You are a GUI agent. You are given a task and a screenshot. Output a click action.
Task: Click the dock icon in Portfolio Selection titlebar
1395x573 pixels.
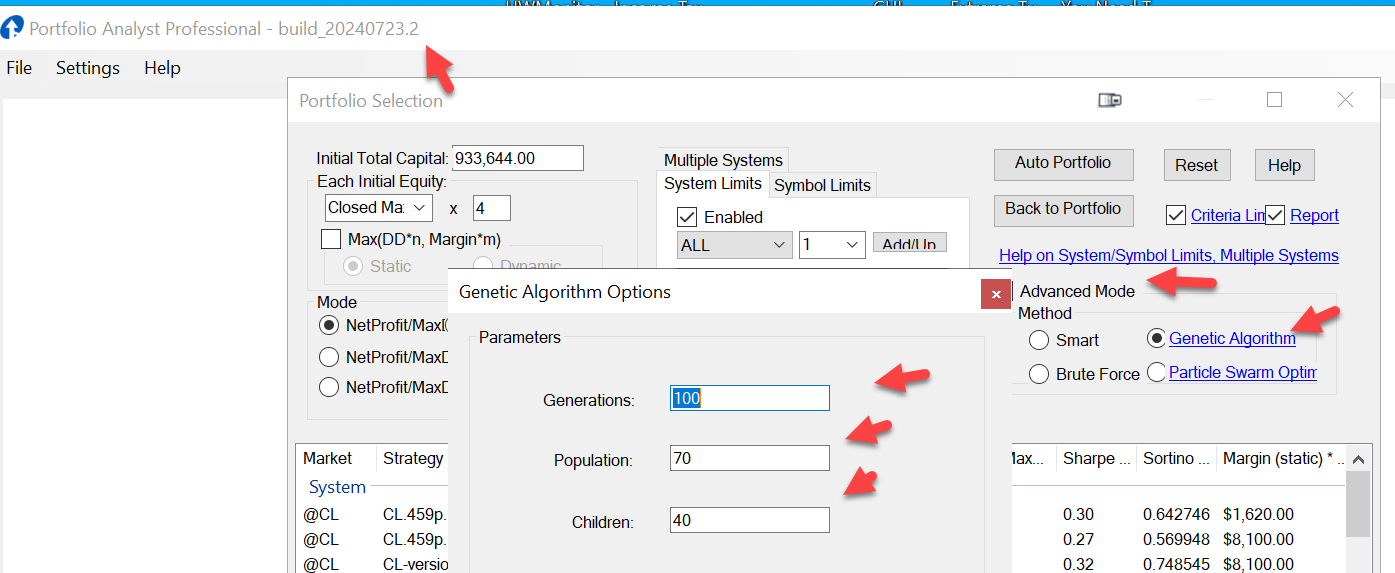pos(1110,100)
